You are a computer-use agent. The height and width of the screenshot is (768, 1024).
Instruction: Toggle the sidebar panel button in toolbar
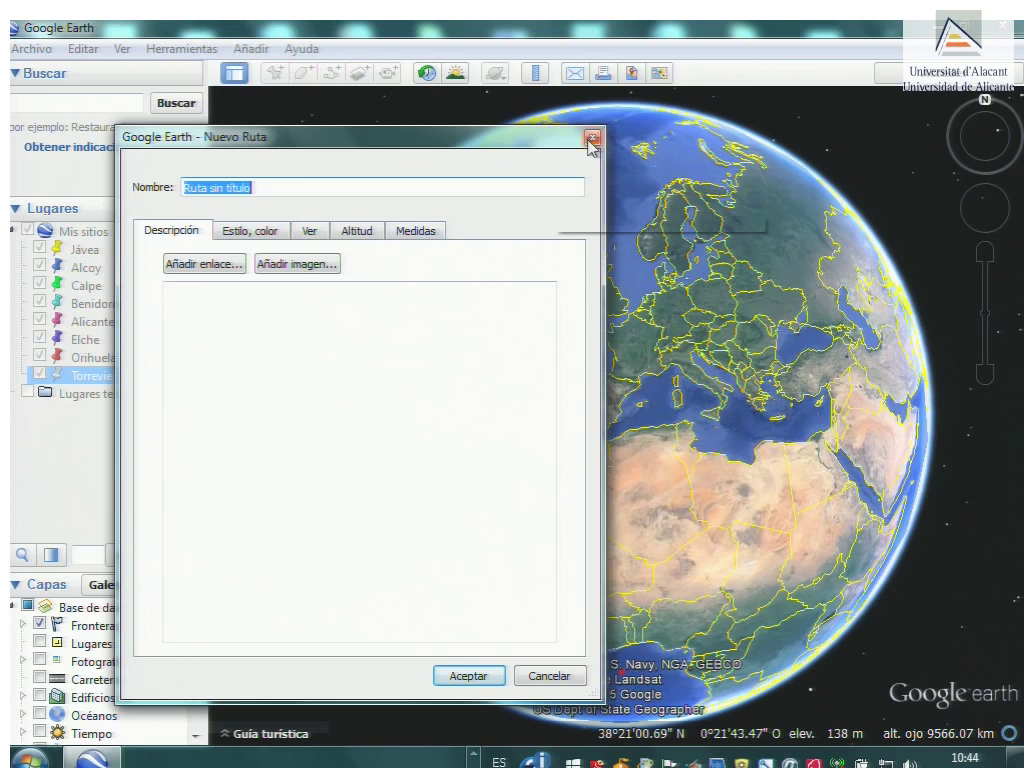[234, 73]
